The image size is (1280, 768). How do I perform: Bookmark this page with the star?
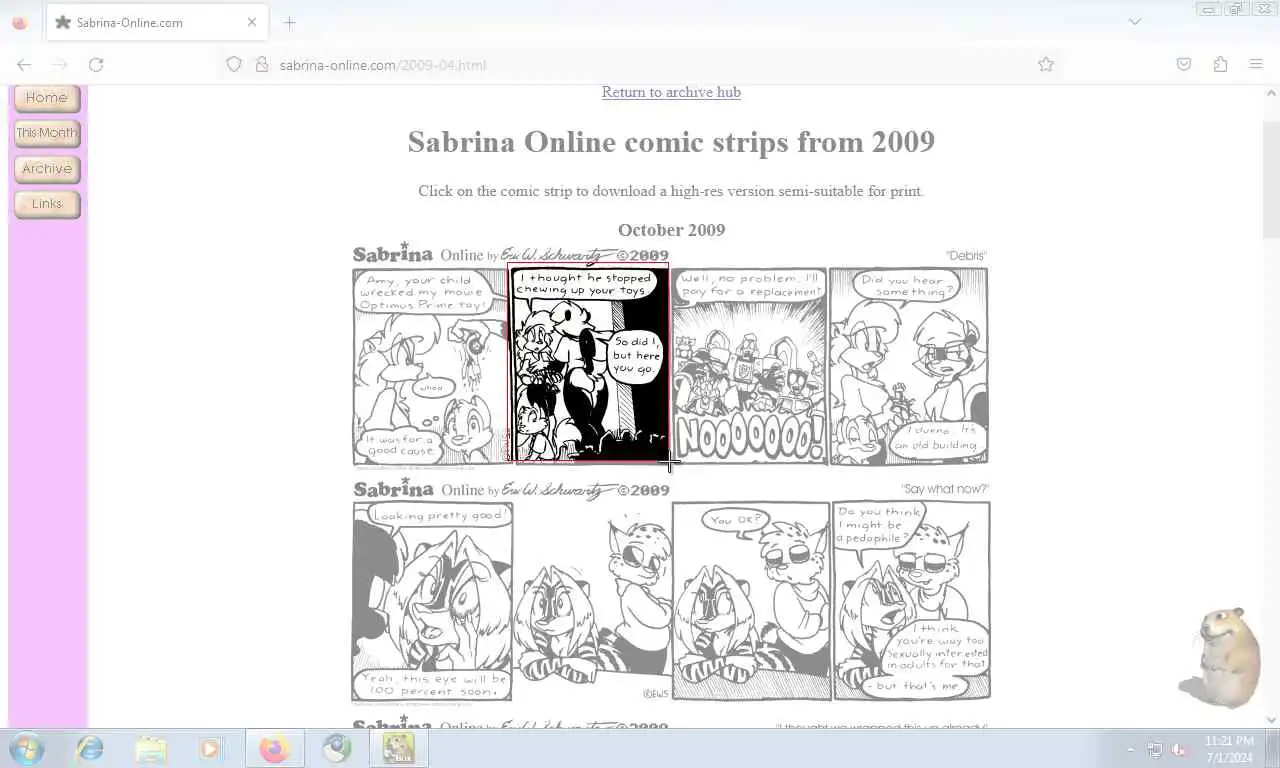tap(1046, 64)
